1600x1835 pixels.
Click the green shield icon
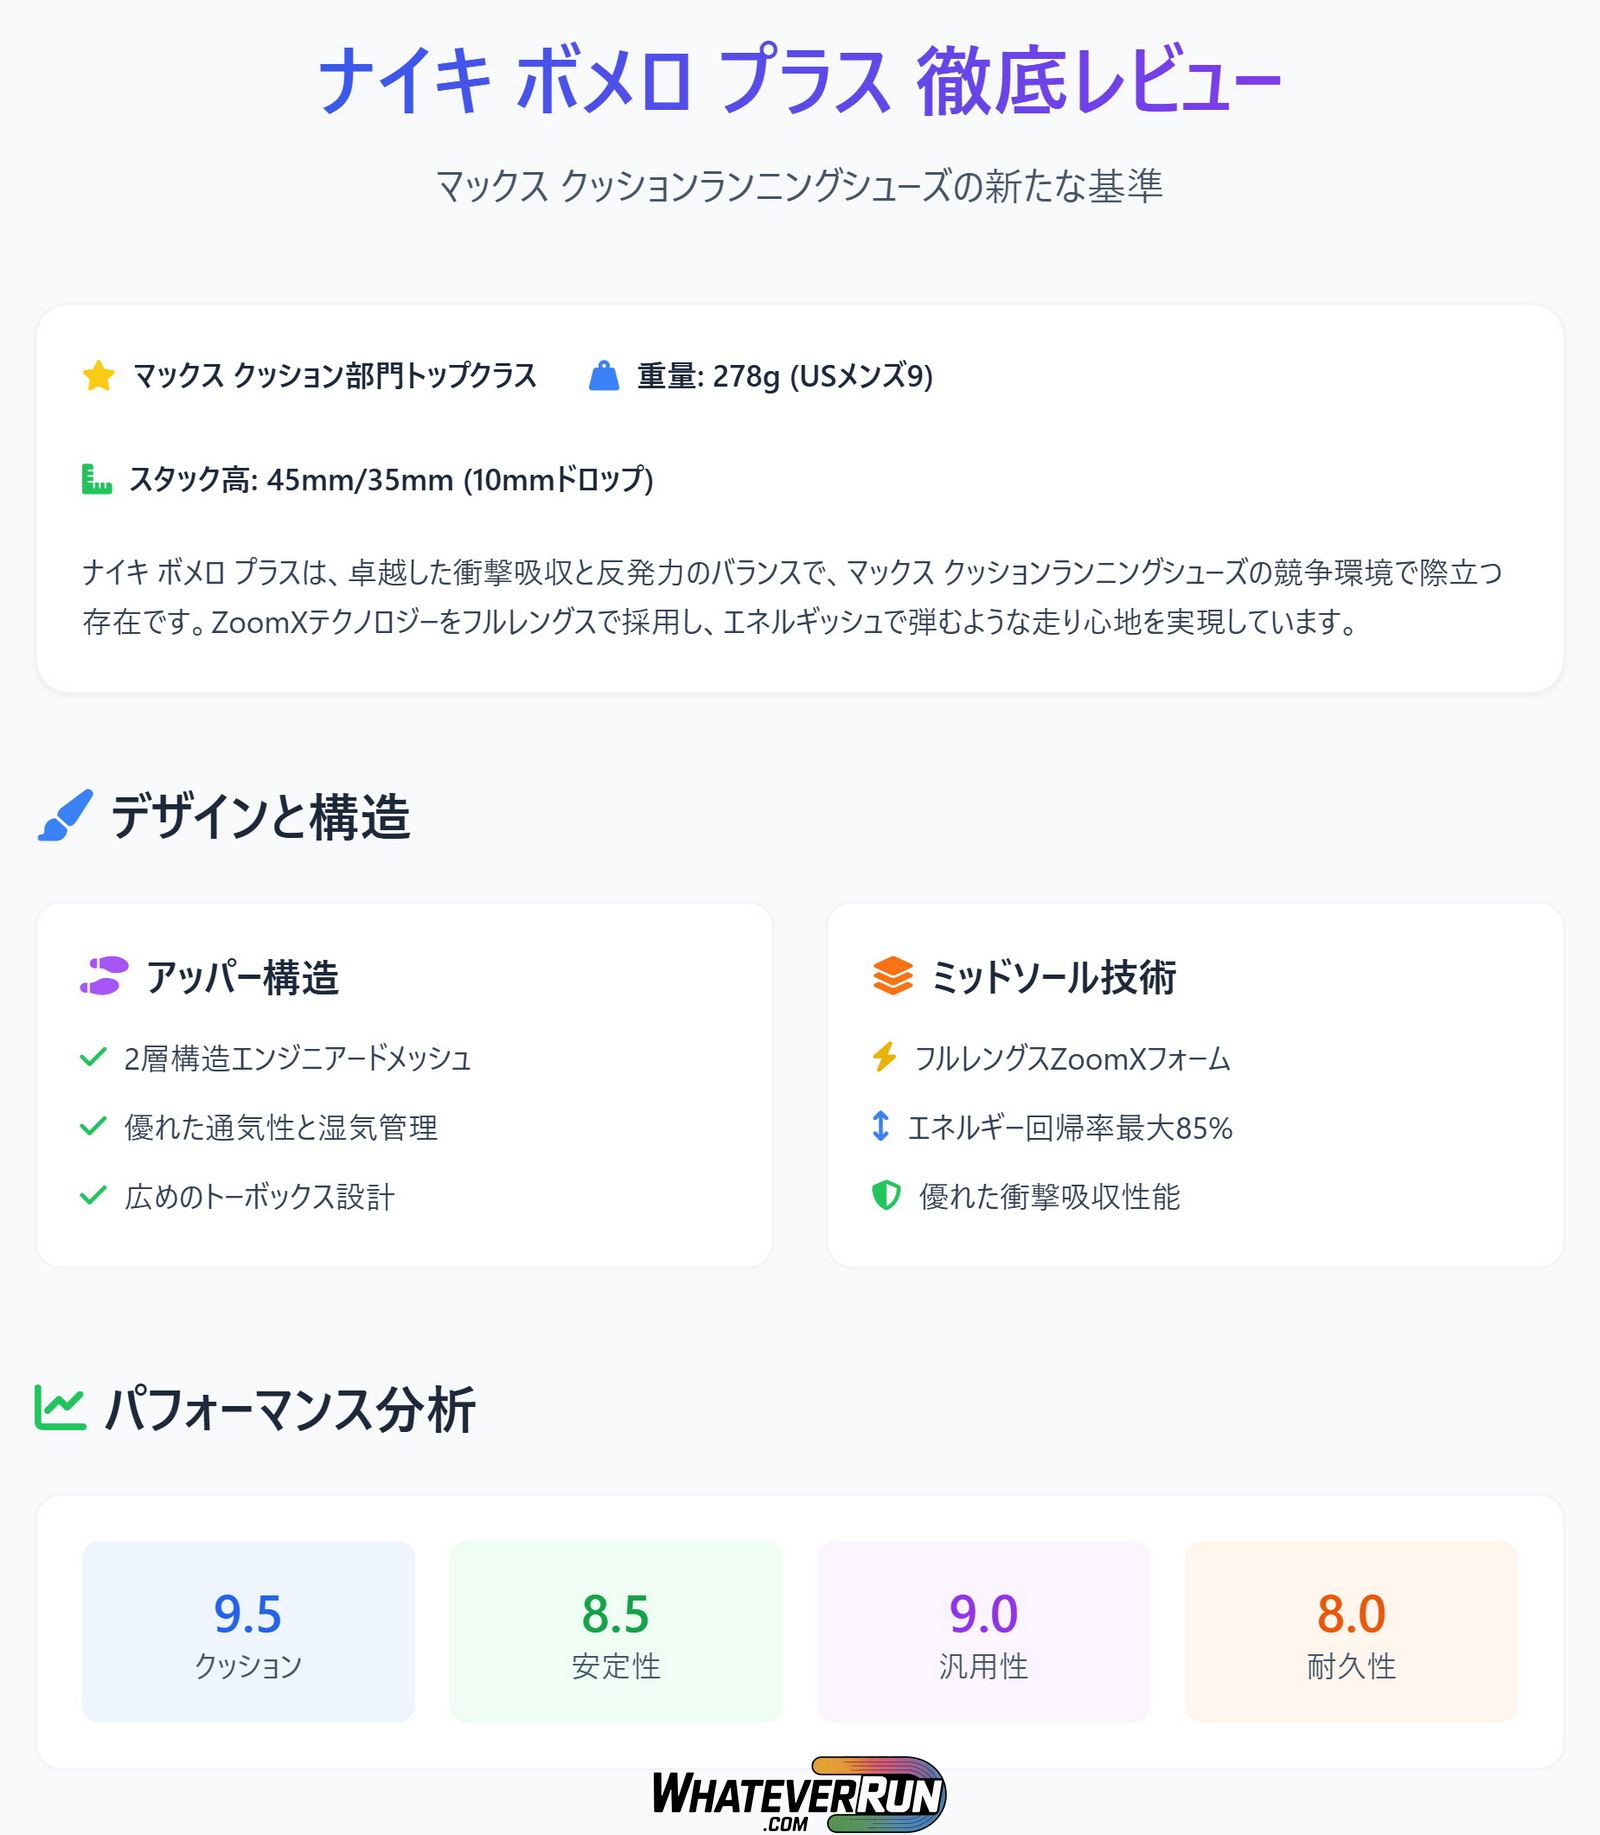click(x=886, y=1195)
